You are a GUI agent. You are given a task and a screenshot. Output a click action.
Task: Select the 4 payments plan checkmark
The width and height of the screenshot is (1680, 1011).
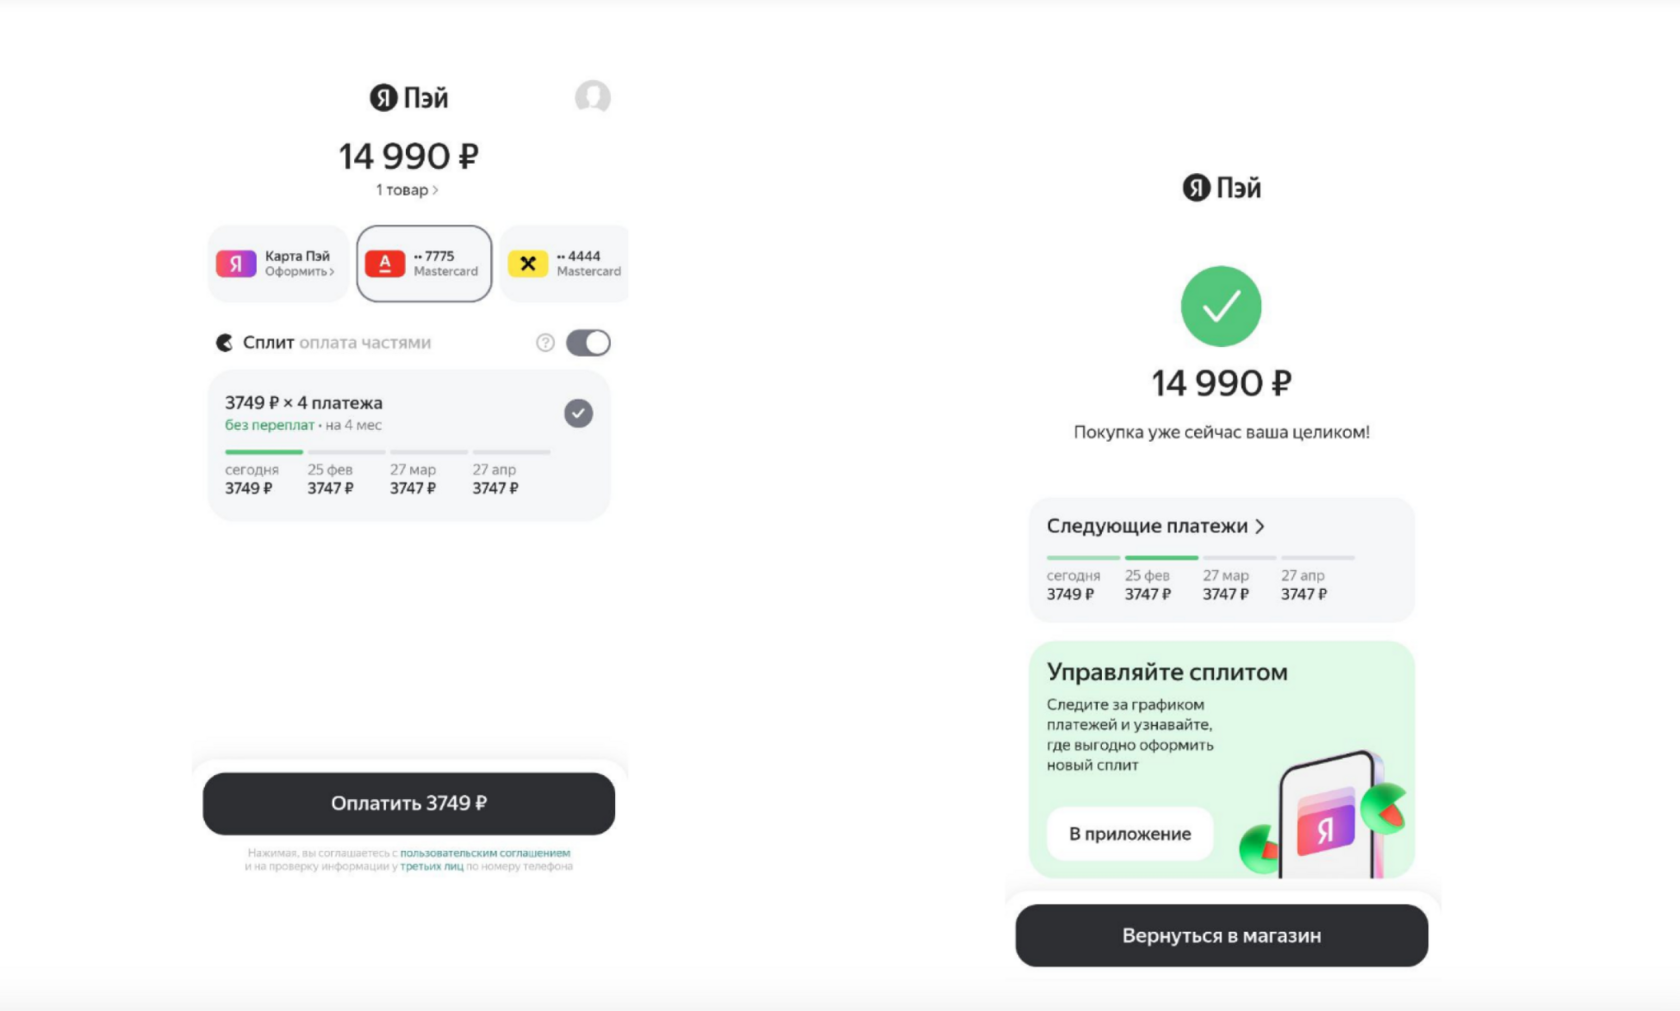tap(578, 413)
